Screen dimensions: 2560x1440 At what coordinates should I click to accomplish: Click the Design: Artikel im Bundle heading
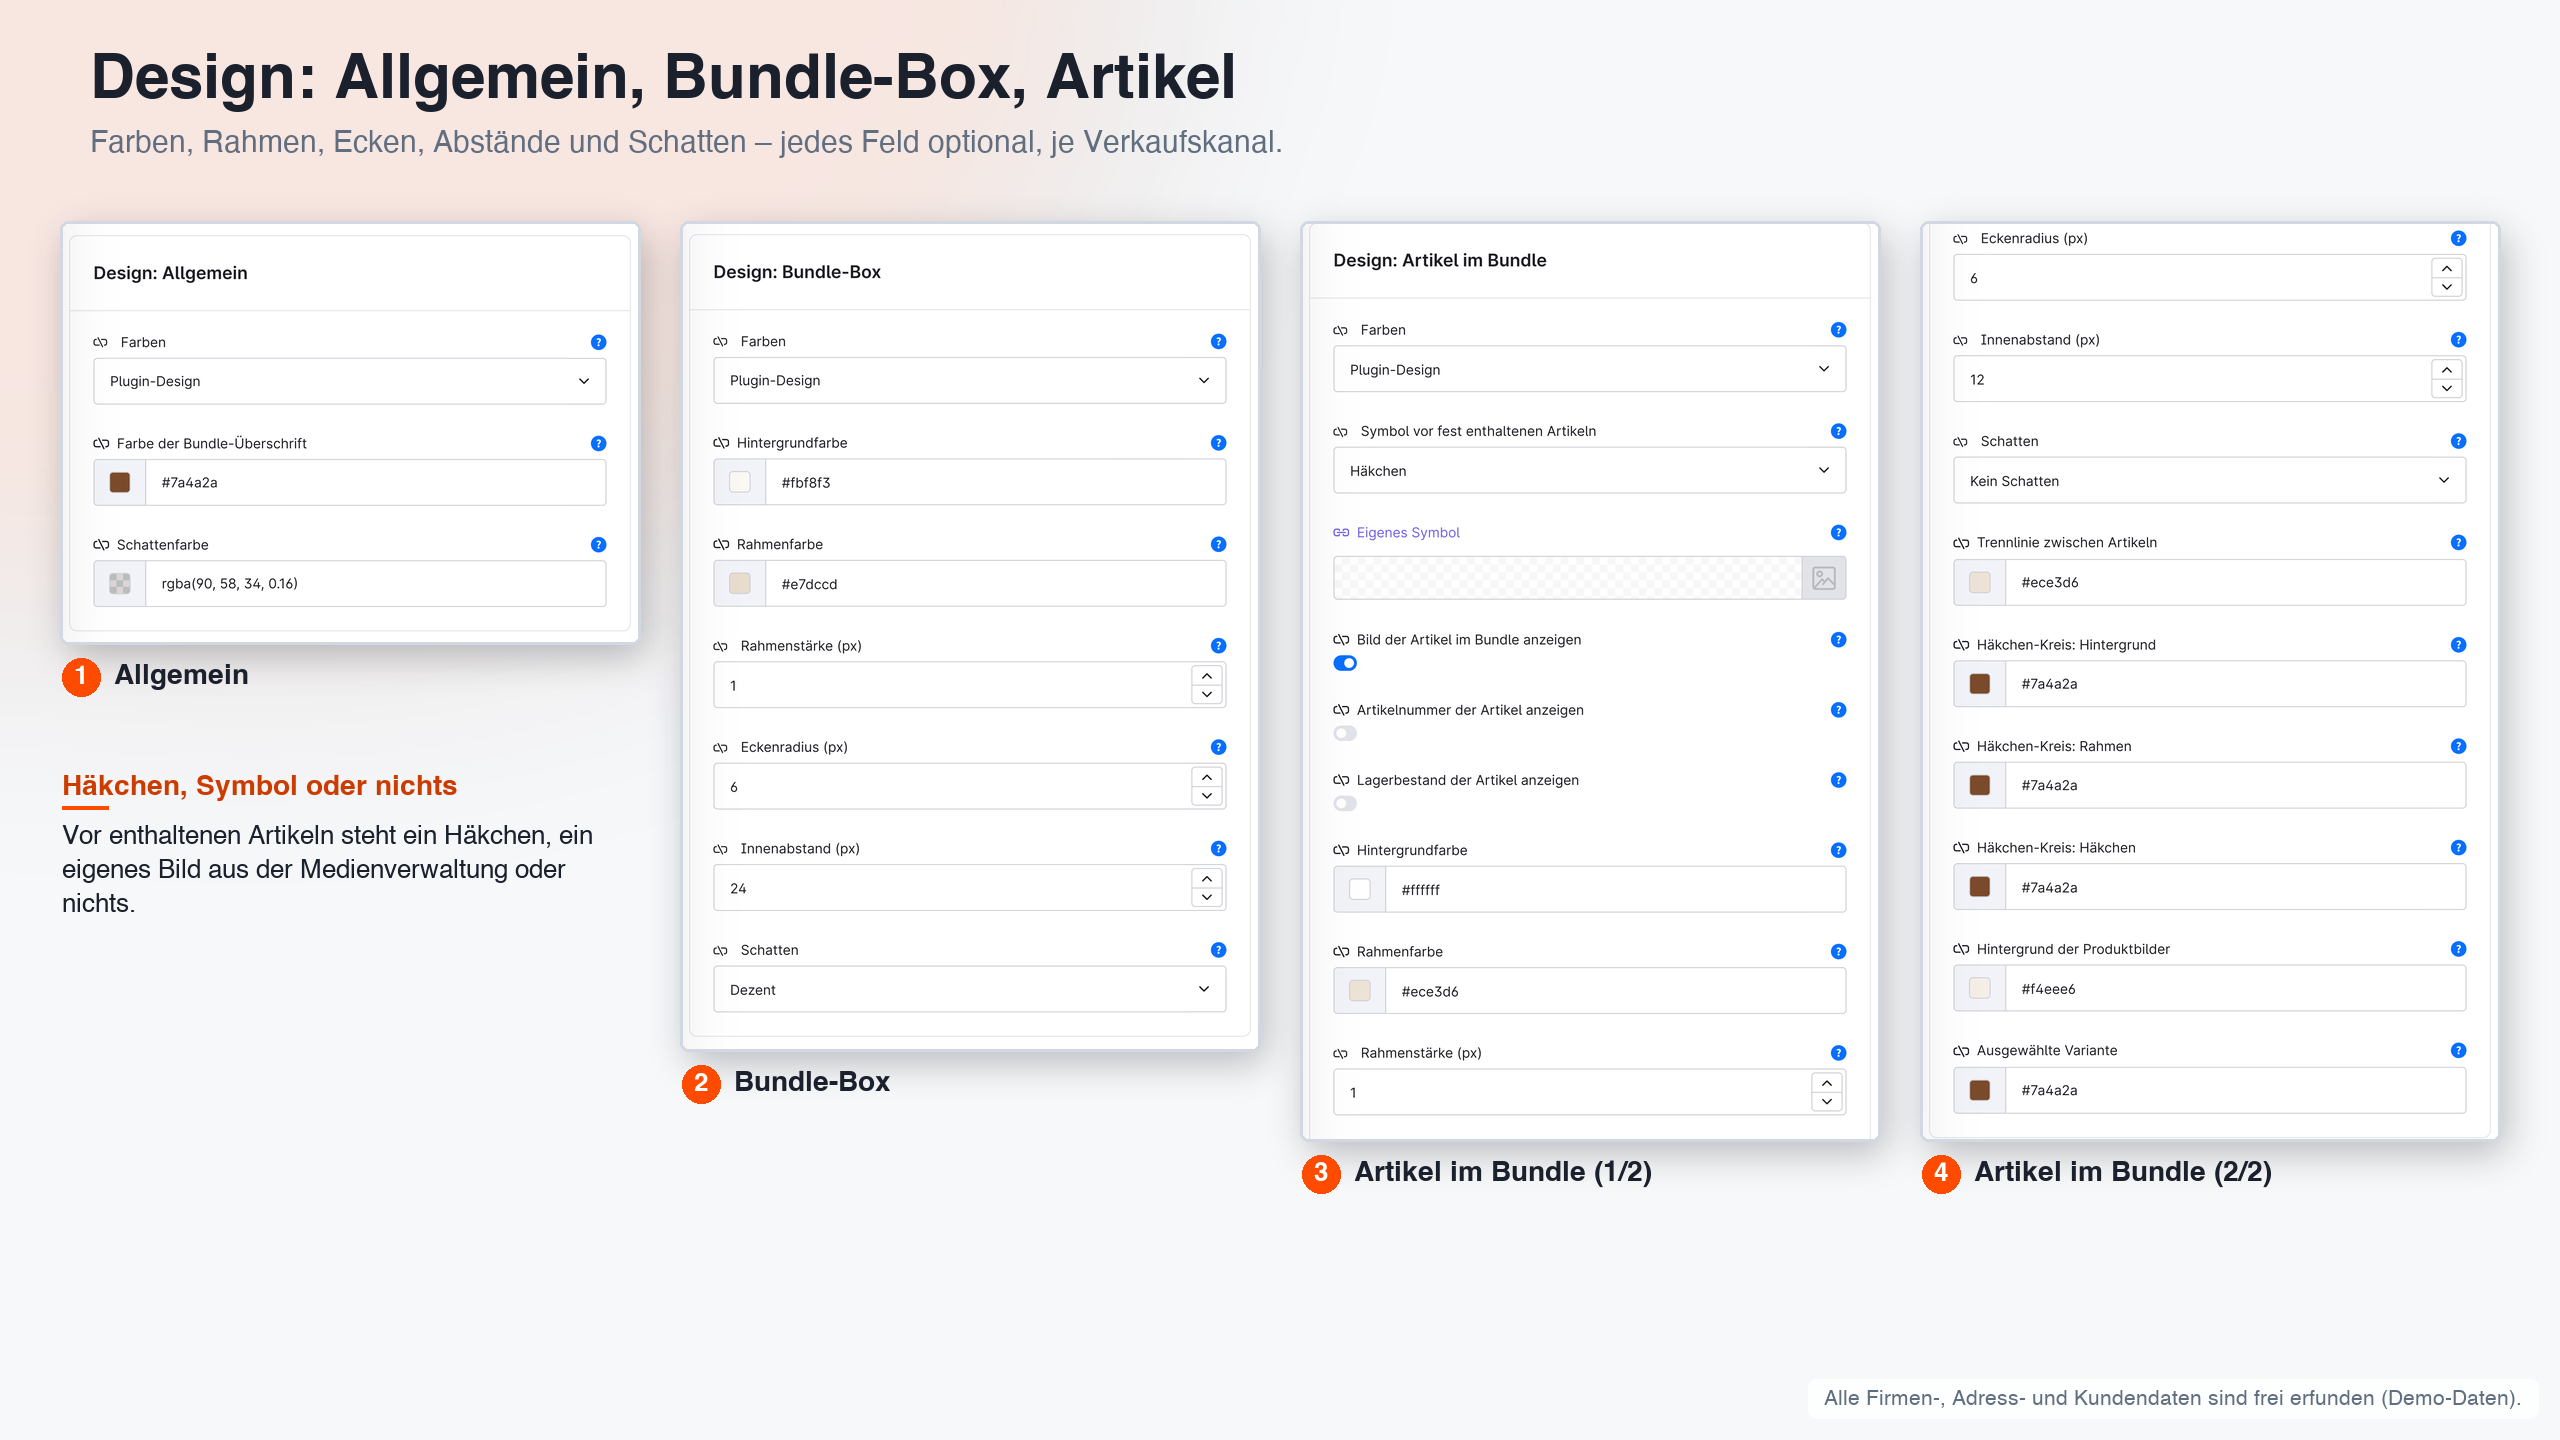(1439, 260)
